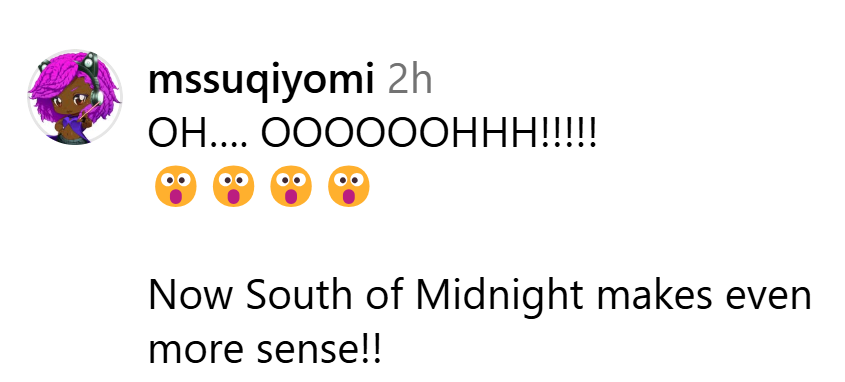Image resolution: width=845 pixels, height=382 pixels.
Task: Select the fourth astonished face emoji
Action: 349,186
